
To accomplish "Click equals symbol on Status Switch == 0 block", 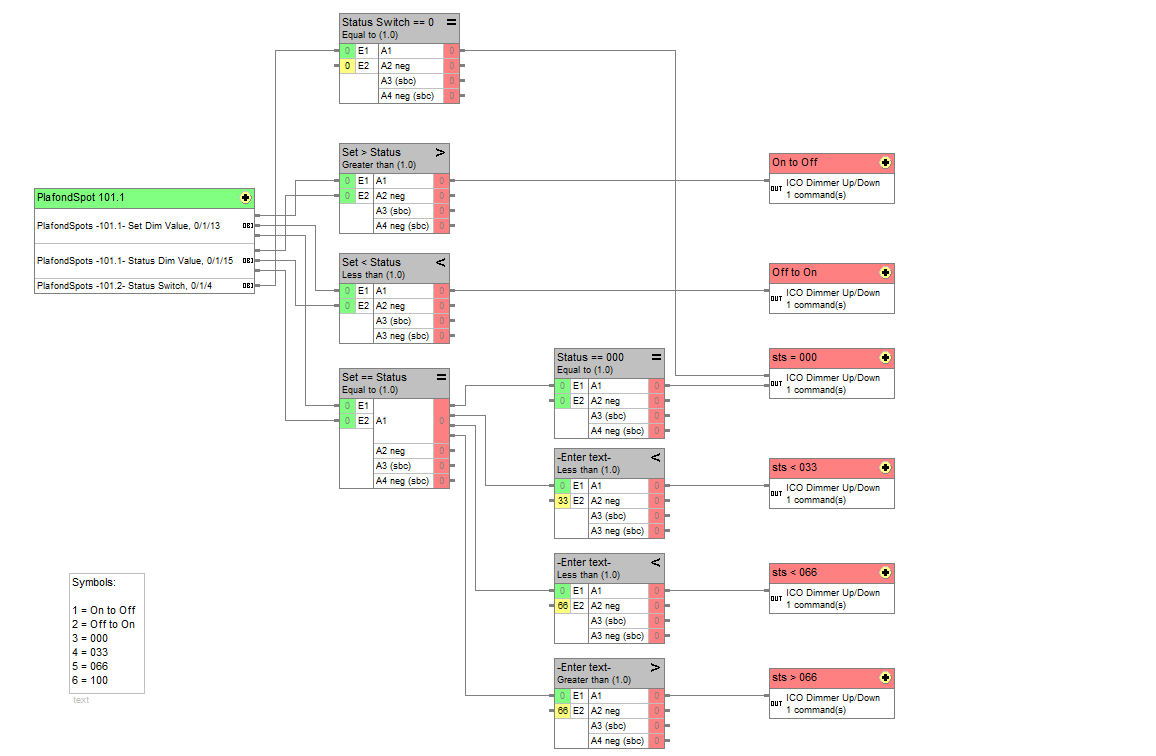I will pos(451,22).
